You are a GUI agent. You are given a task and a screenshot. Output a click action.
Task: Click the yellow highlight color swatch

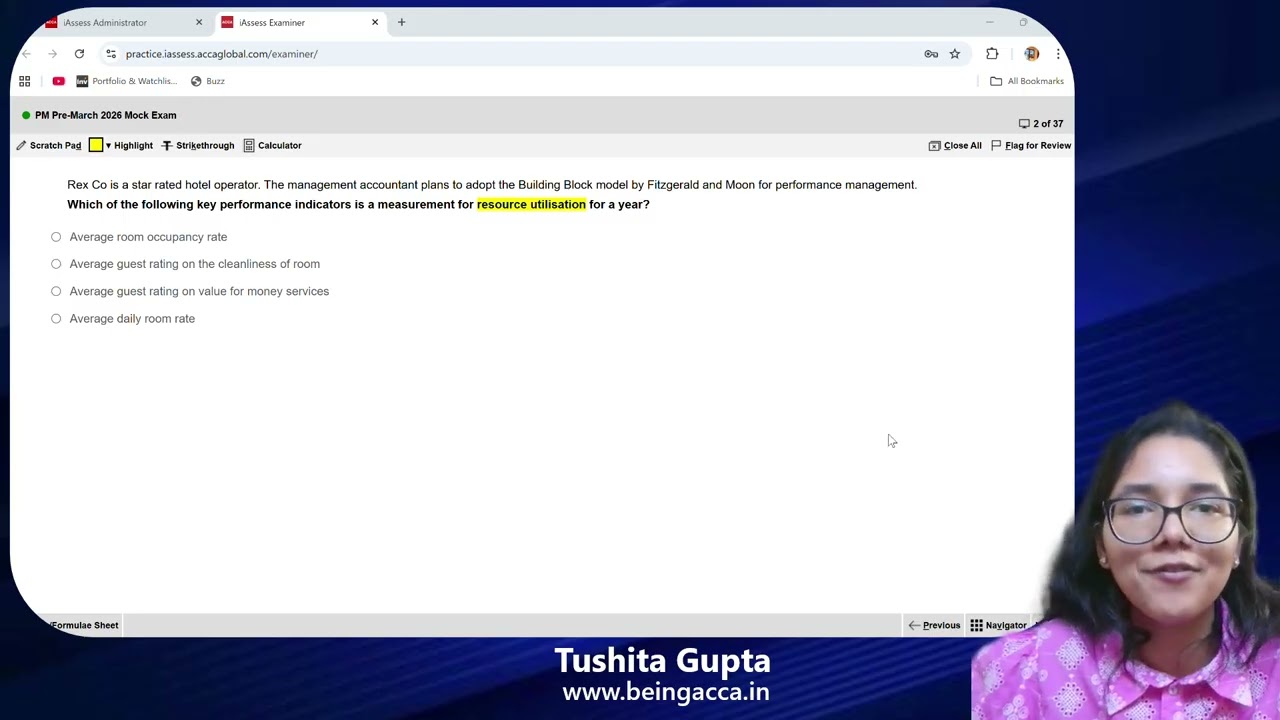[95, 145]
